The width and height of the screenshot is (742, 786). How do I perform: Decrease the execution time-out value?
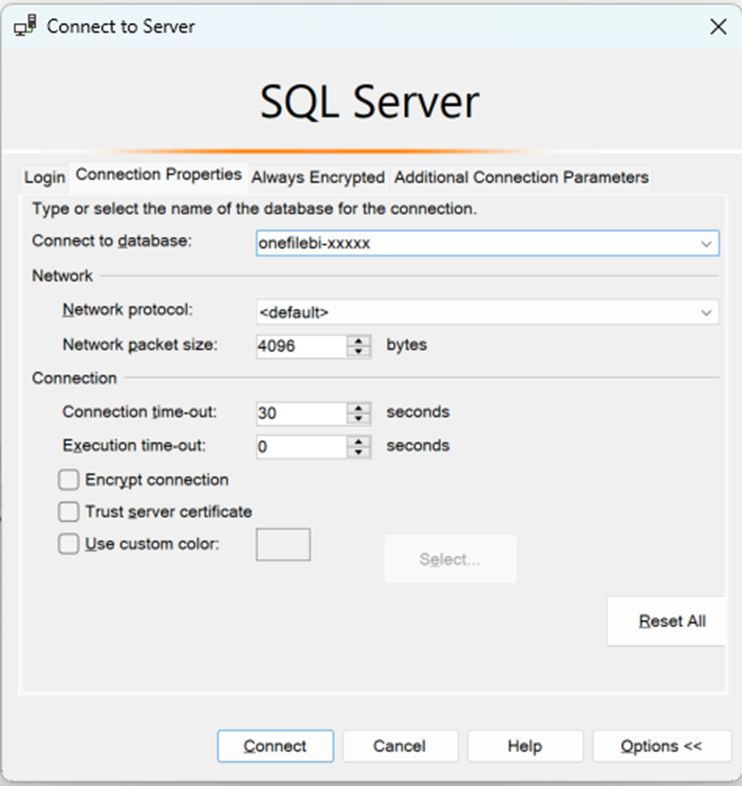click(358, 452)
